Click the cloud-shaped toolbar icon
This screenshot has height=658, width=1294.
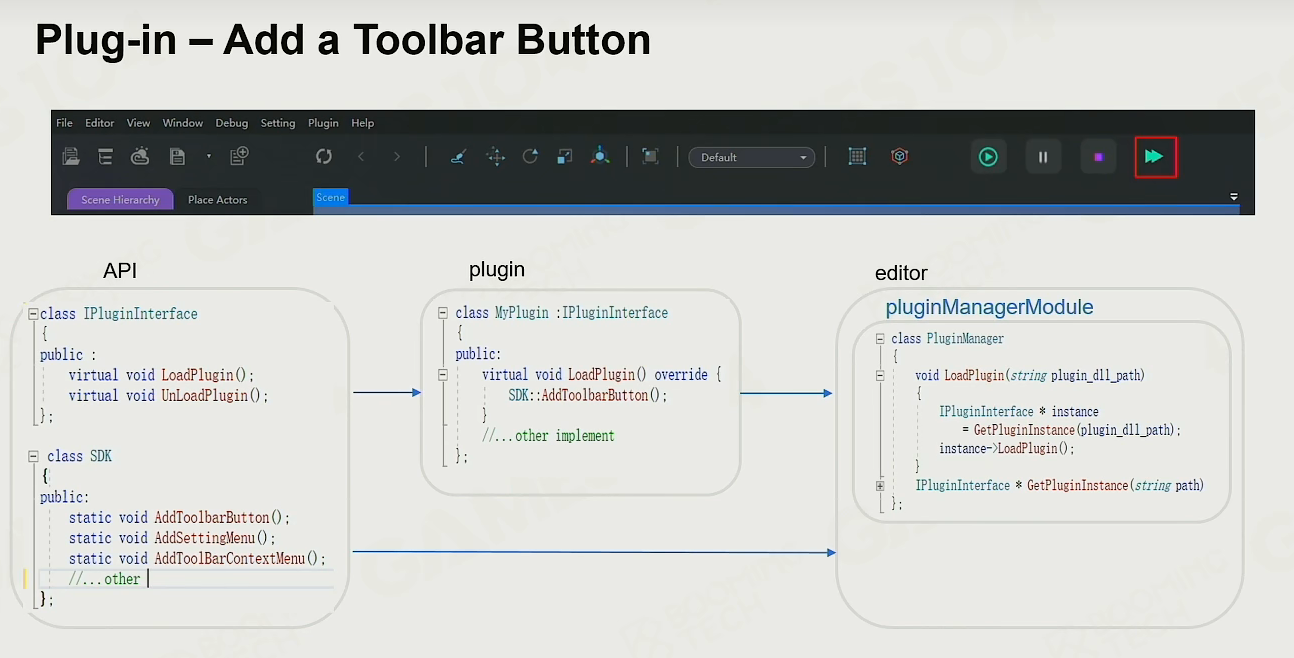tap(140, 156)
